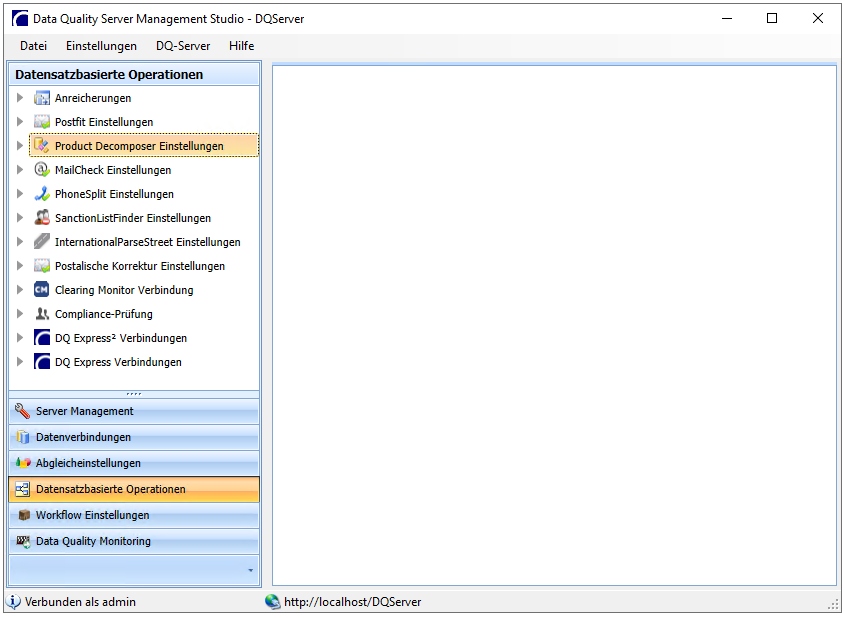This screenshot has height=618, width=845.
Task: Expand DQ Express² Verbindungen node
Action: (x=20, y=337)
